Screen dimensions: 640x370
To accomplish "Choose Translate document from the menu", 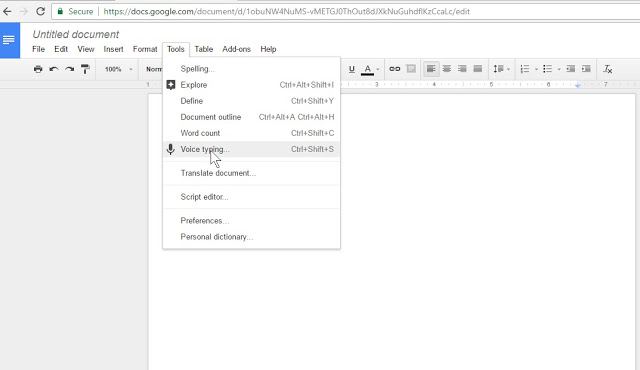I will [251, 173].
